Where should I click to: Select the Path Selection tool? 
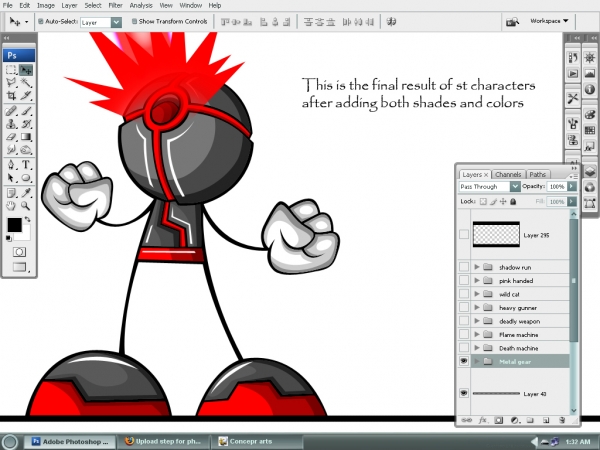[11, 178]
